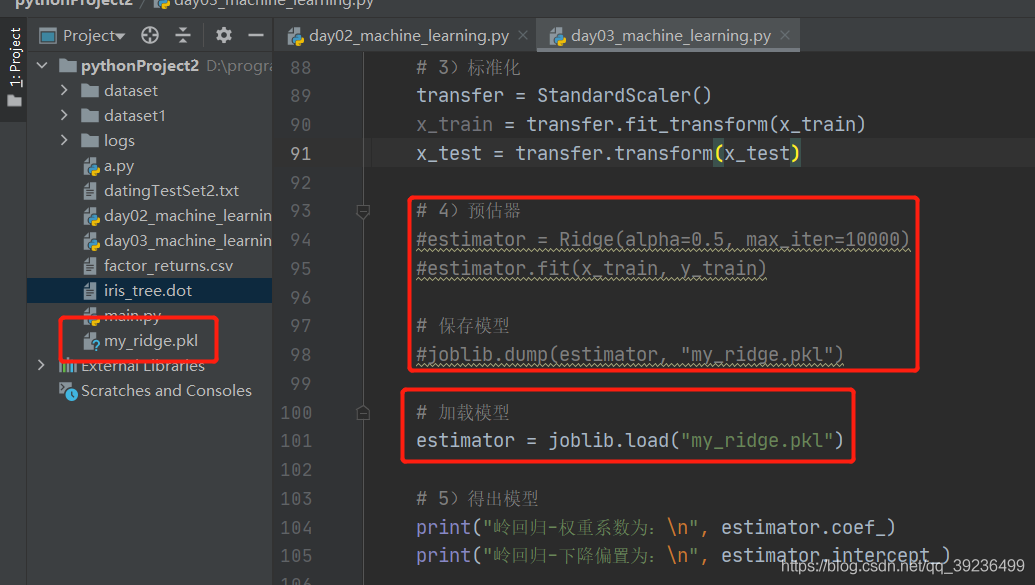Image resolution: width=1035 pixels, height=585 pixels.
Task: Click the iris_tree.dot file icon
Action: [x=90, y=291]
